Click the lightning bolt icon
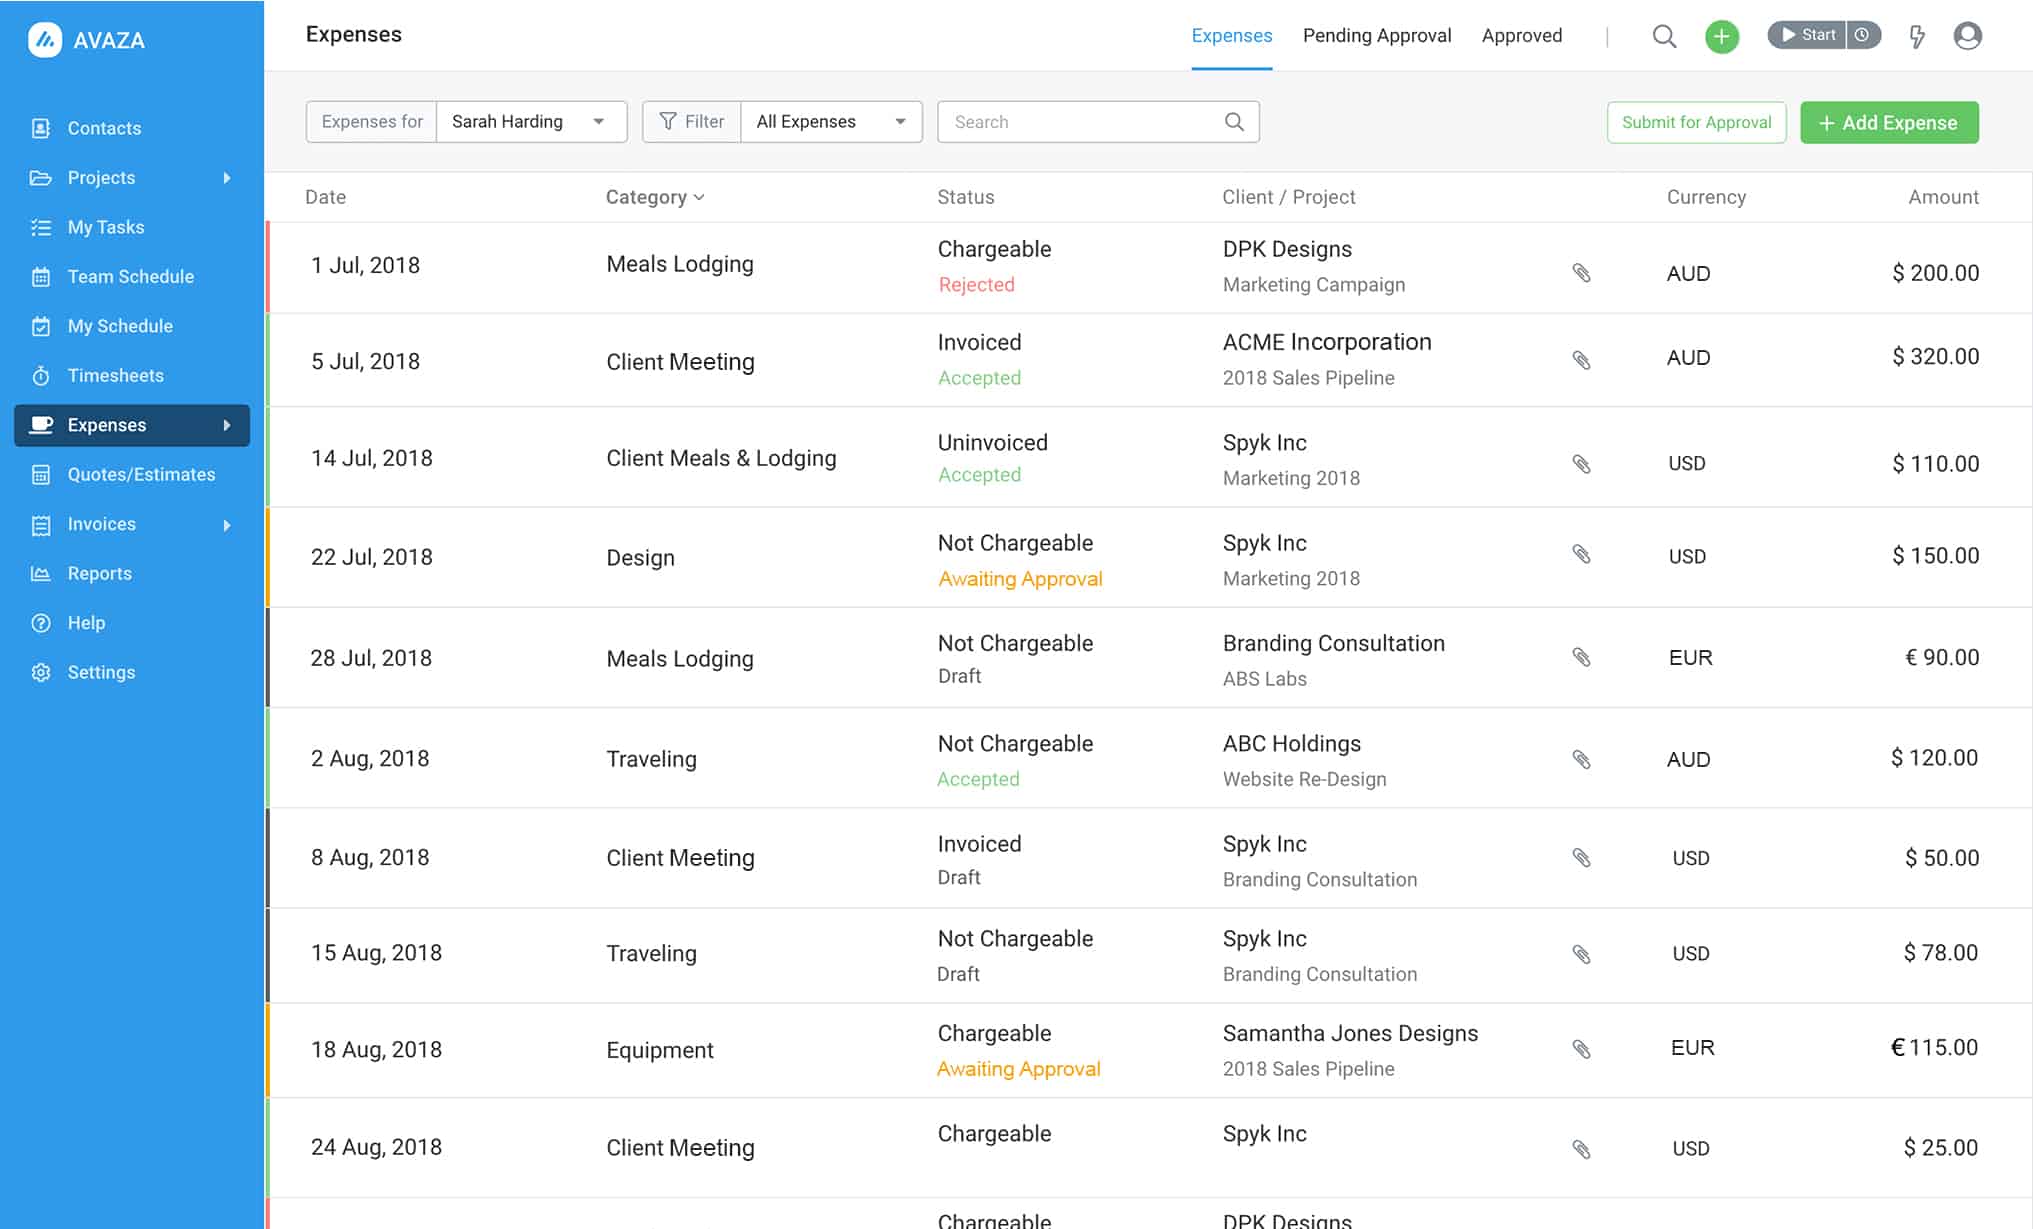 click(1917, 37)
